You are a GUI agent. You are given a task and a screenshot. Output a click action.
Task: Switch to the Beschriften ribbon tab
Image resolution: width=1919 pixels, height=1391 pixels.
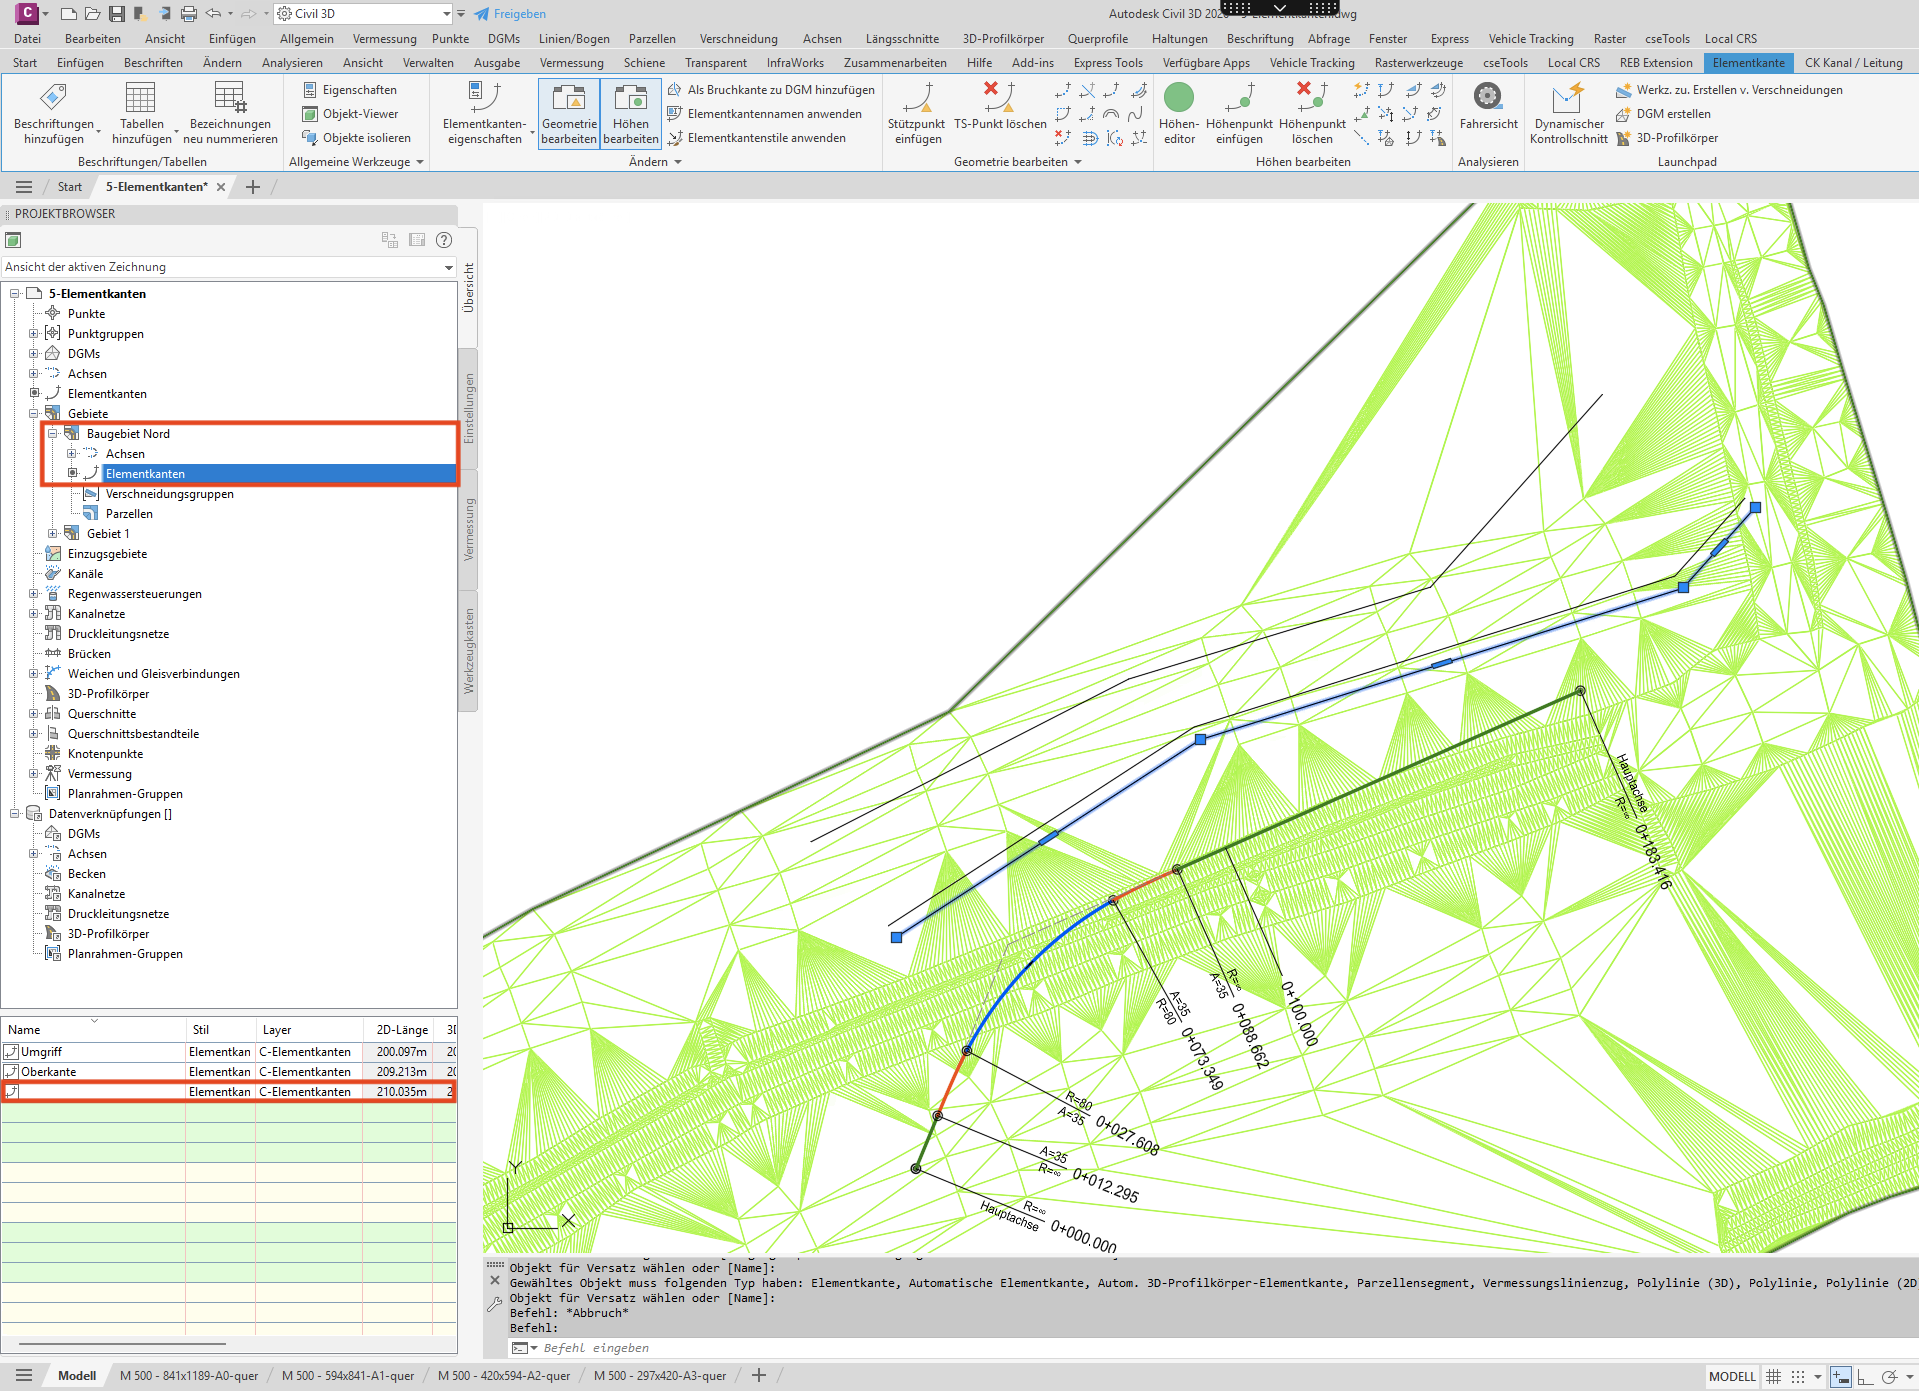(x=153, y=63)
